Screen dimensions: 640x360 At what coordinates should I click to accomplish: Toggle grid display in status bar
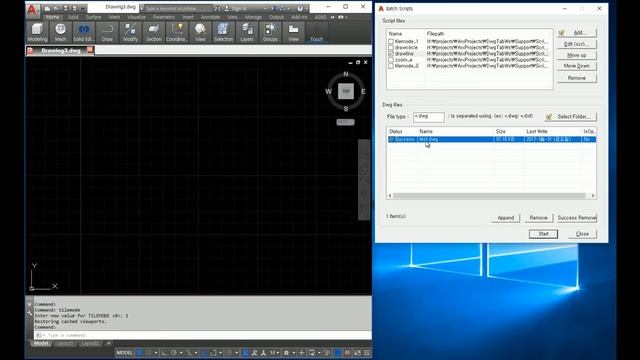(x=140, y=353)
